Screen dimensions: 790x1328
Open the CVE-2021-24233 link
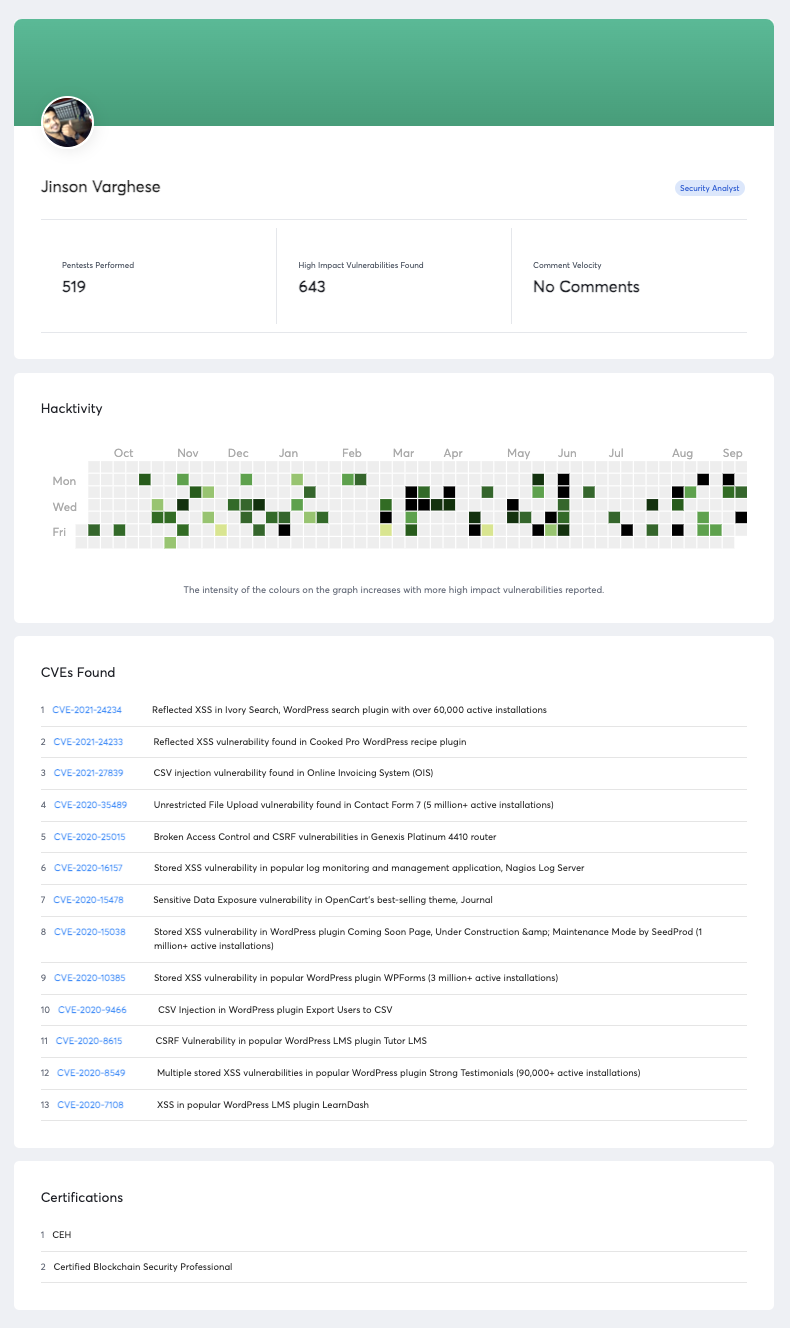click(x=88, y=742)
